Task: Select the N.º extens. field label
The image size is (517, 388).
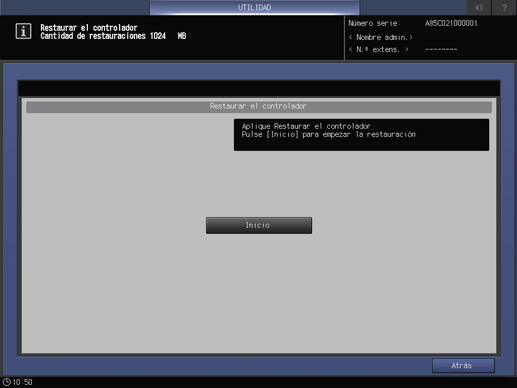Action: tap(378, 50)
